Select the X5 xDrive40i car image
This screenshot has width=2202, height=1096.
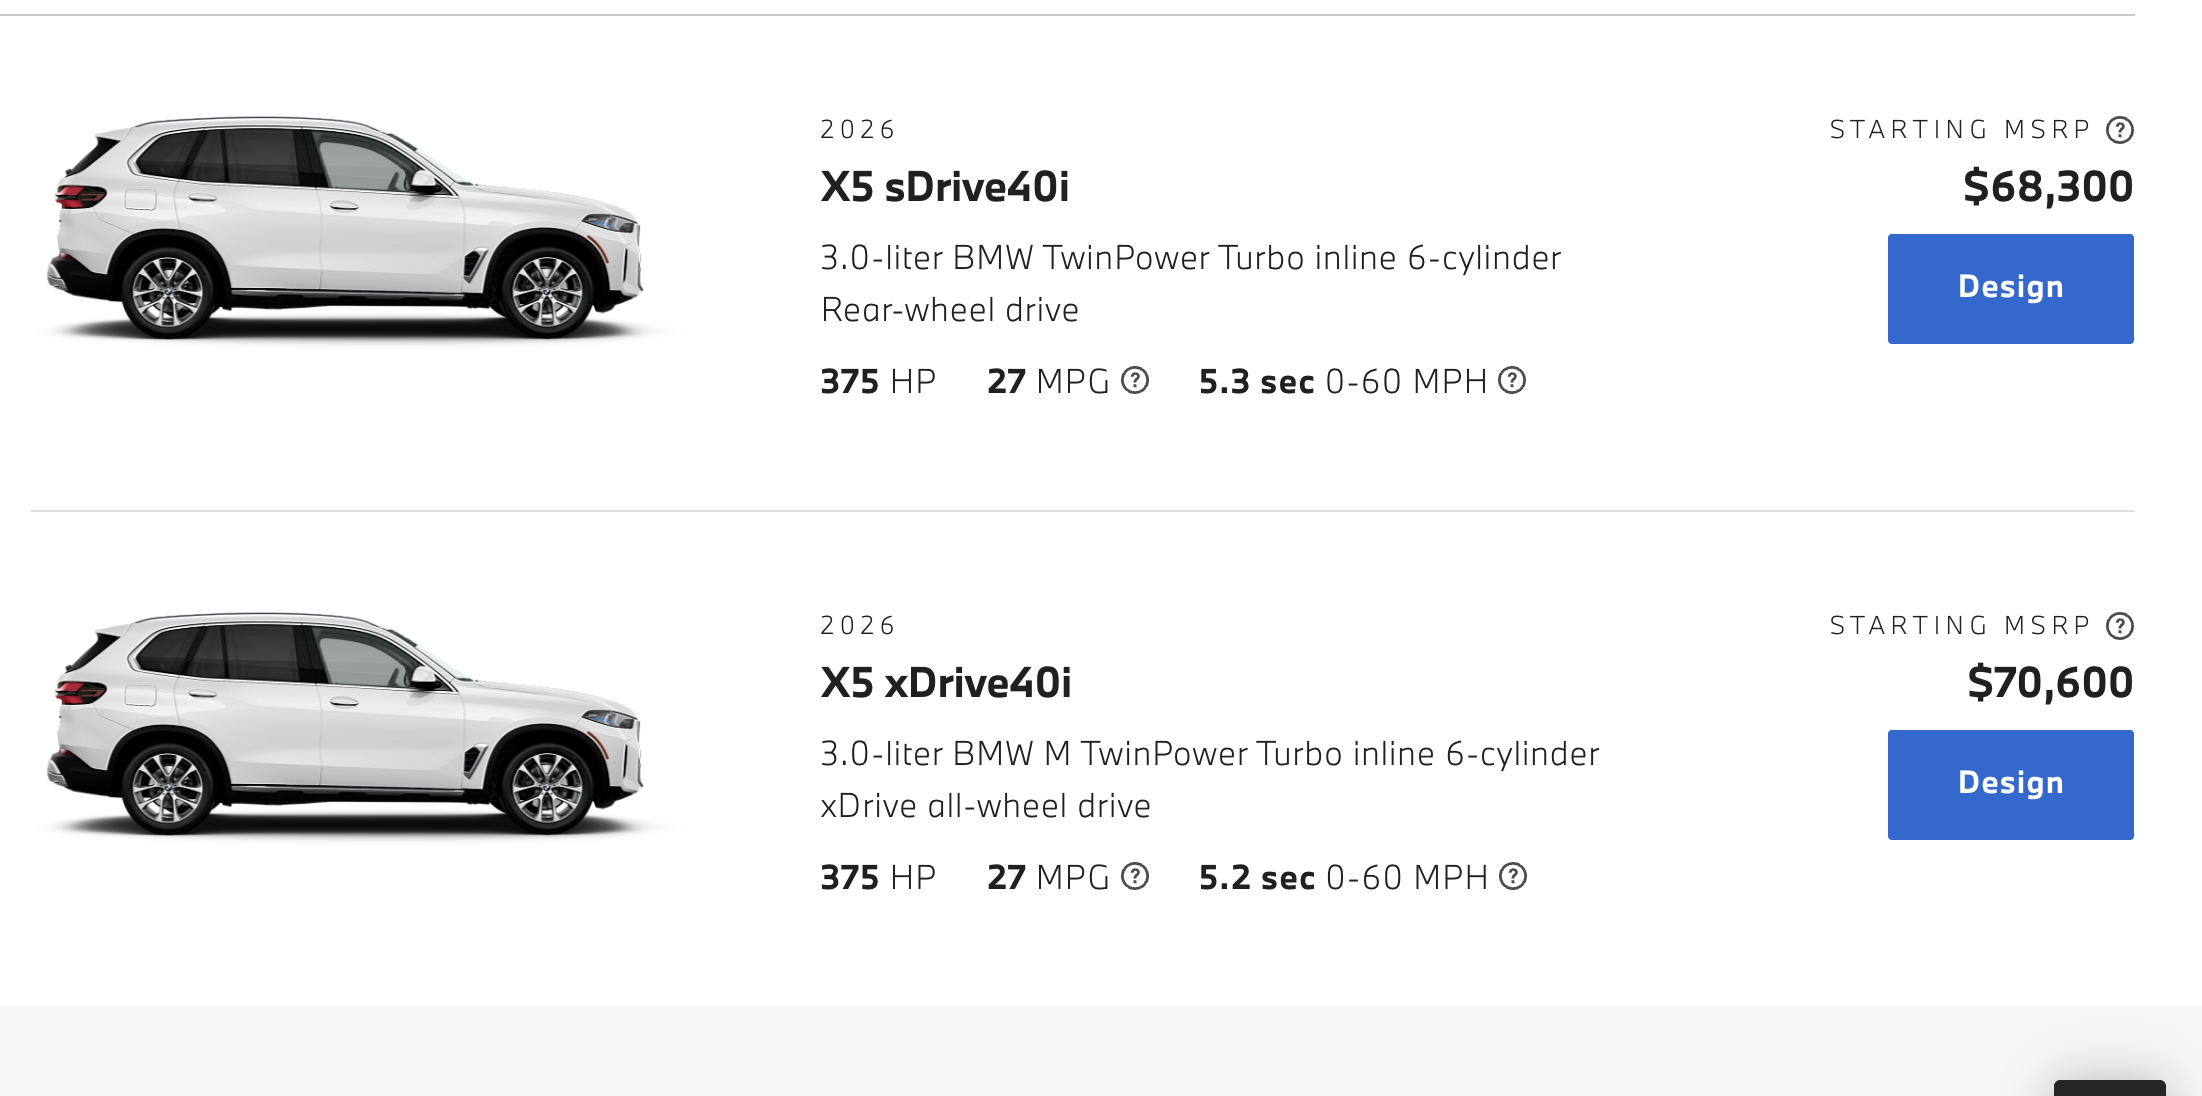[x=345, y=724]
